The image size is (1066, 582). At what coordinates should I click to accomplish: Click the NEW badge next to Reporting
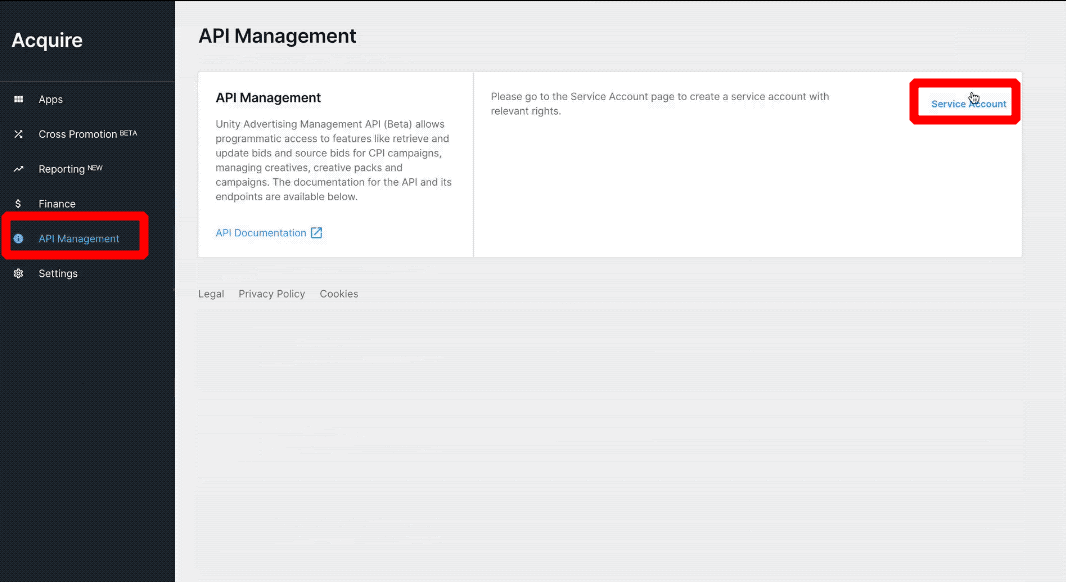click(95, 167)
